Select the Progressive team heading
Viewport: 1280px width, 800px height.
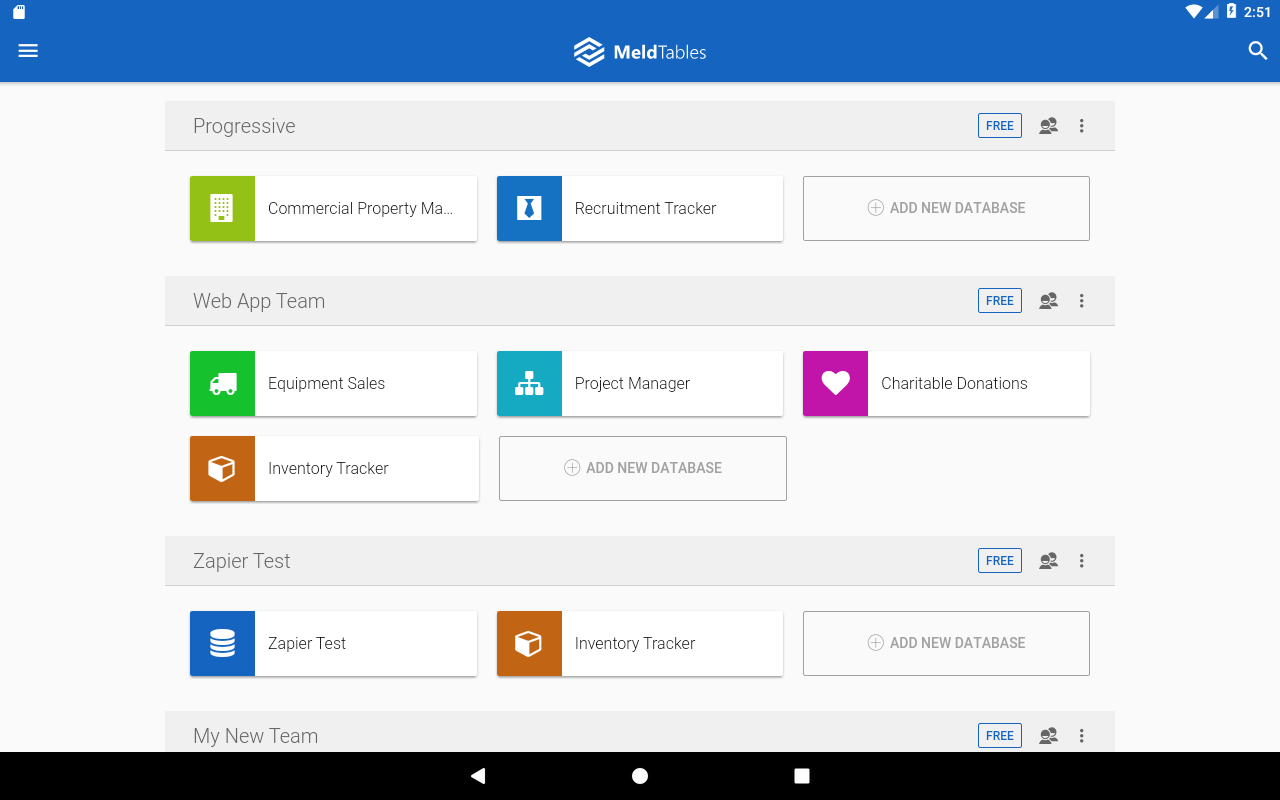pyautogui.click(x=244, y=126)
